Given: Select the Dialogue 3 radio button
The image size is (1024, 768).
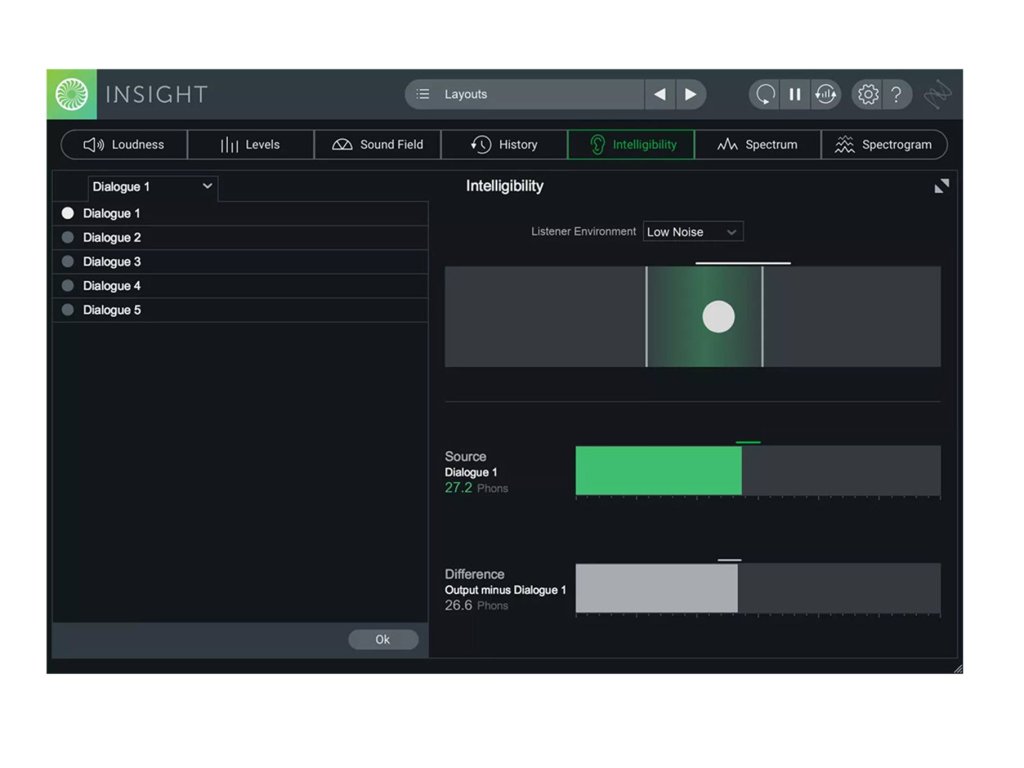Looking at the screenshot, I should pyautogui.click(x=67, y=261).
